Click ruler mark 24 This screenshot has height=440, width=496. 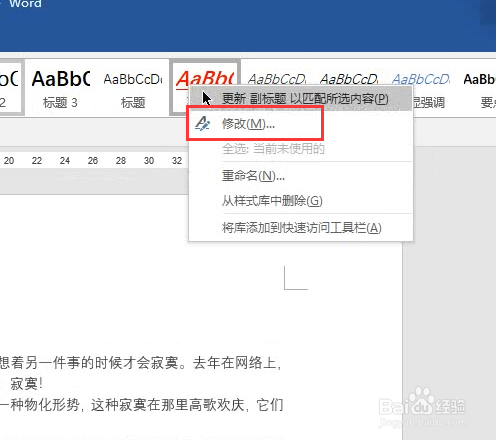coord(65,161)
